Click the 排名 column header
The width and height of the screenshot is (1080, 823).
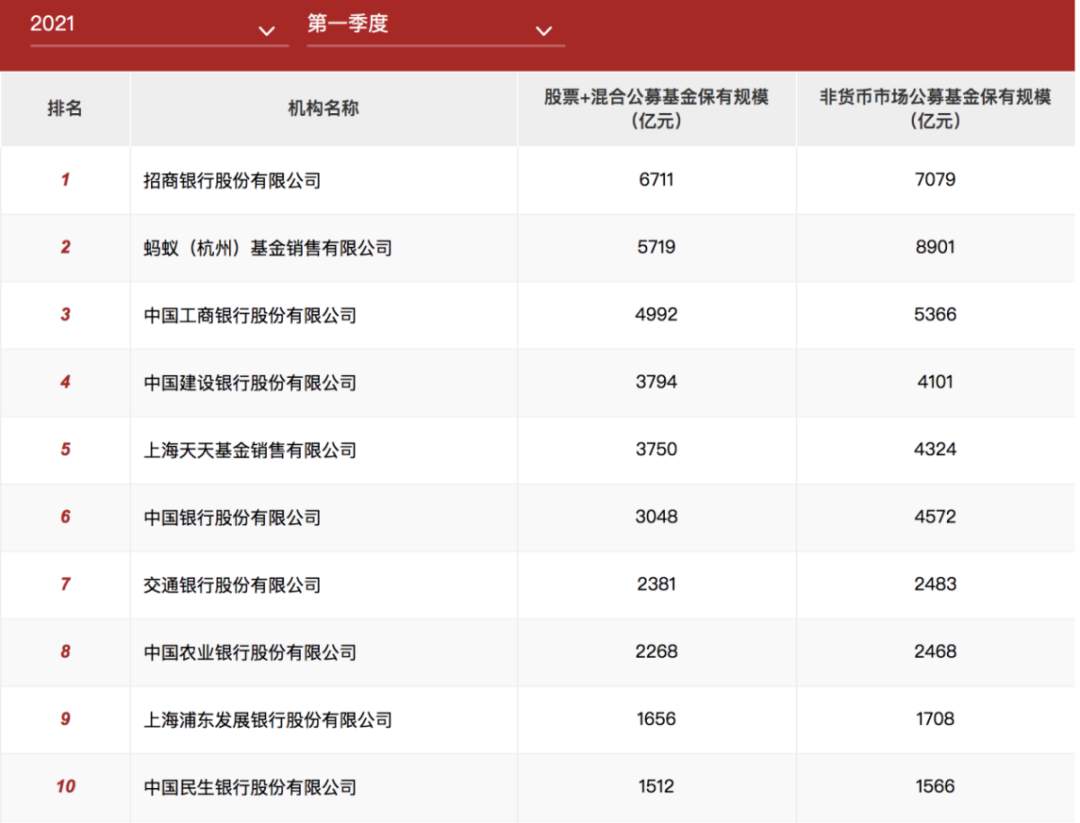(x=65, y=108)
